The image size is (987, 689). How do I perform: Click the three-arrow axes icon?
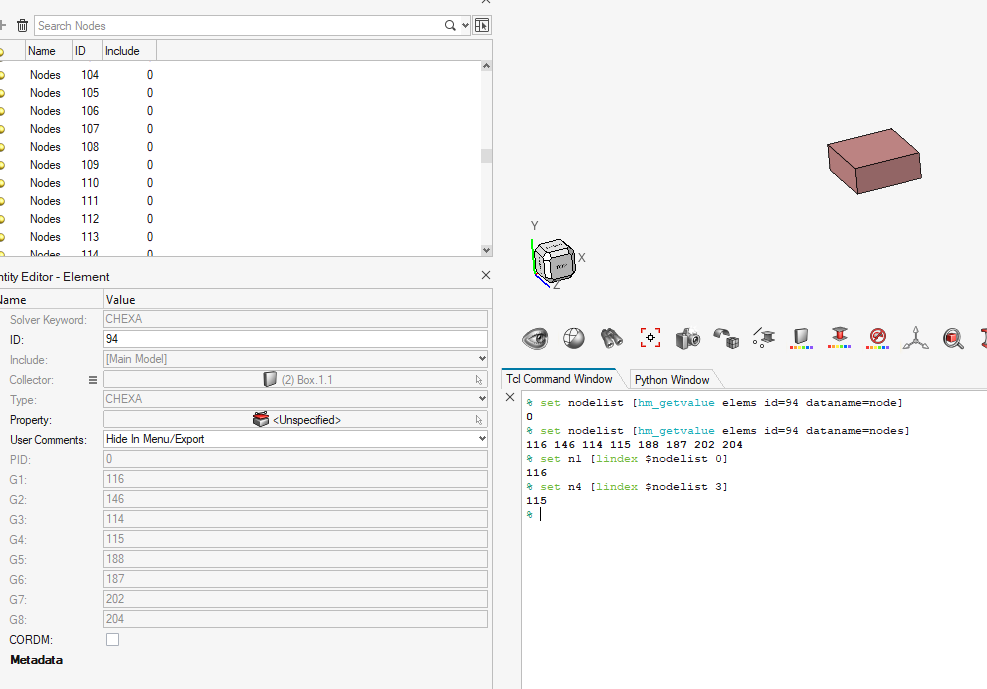(915, 339)
